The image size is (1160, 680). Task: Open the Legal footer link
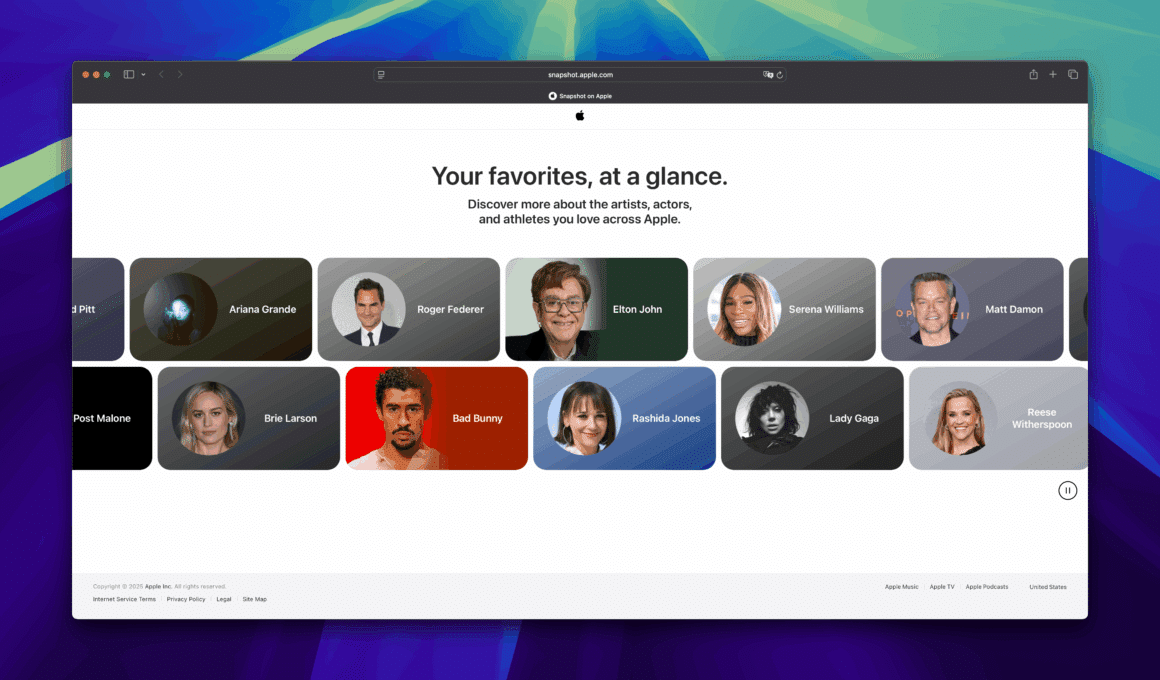click(223, 599)
